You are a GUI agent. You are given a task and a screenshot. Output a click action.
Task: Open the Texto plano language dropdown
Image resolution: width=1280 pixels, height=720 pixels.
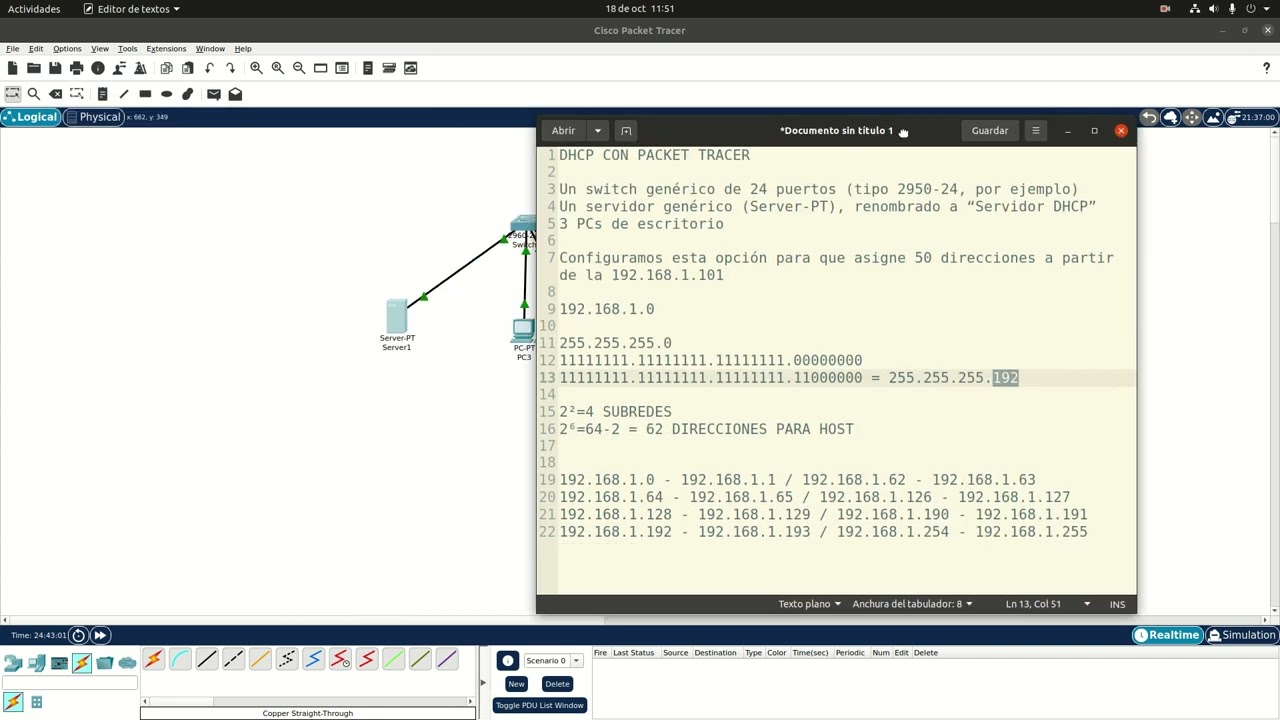click(x=810, y=604)
